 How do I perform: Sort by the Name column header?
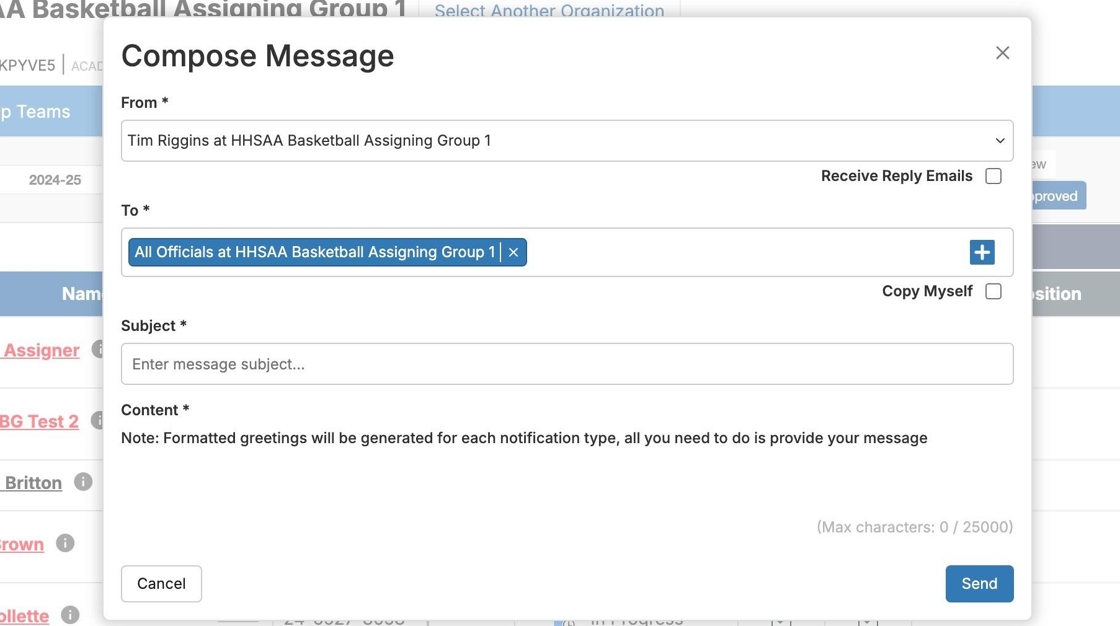point(80,294)
